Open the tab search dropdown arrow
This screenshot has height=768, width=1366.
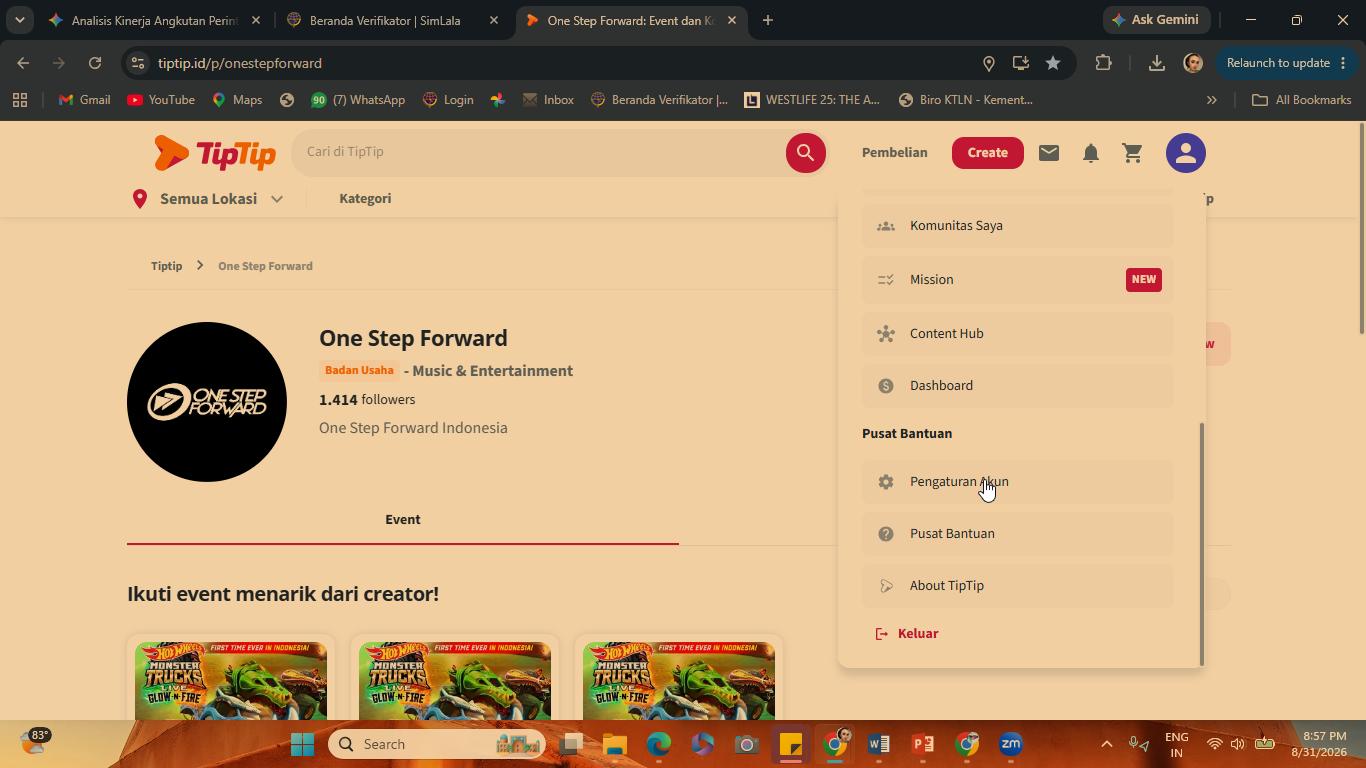coord(19,20)
